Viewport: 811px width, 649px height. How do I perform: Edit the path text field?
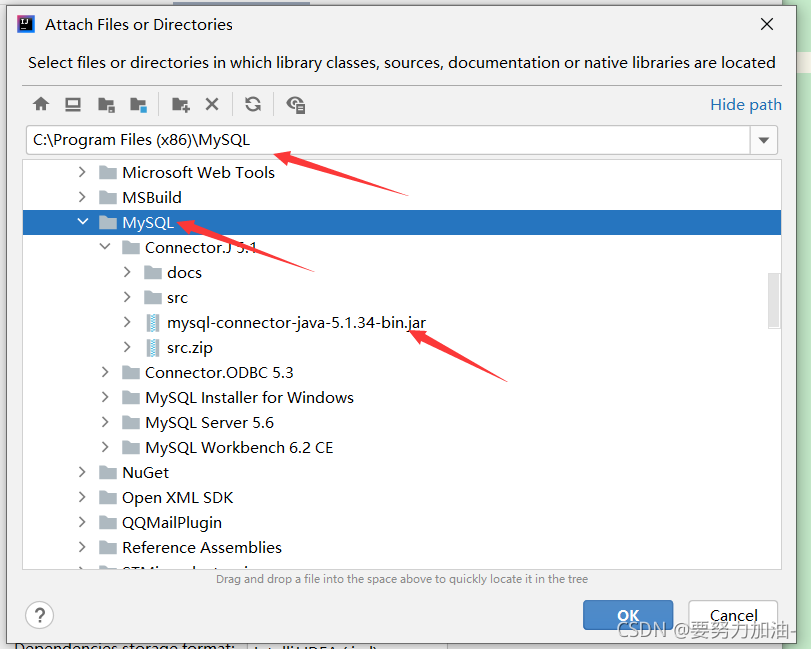pos(388,140)
